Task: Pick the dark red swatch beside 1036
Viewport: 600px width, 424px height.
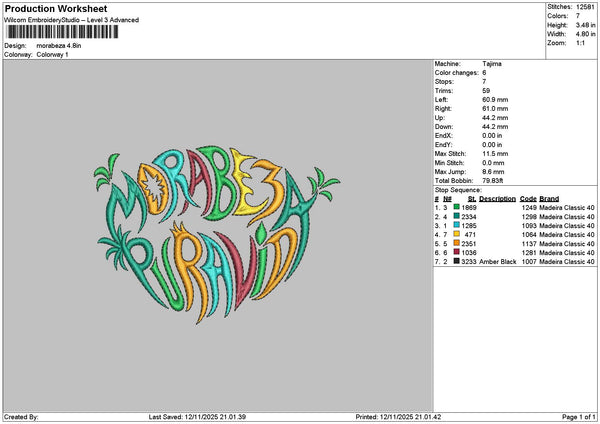Action: pyautogui.click(x=456, y=252)
